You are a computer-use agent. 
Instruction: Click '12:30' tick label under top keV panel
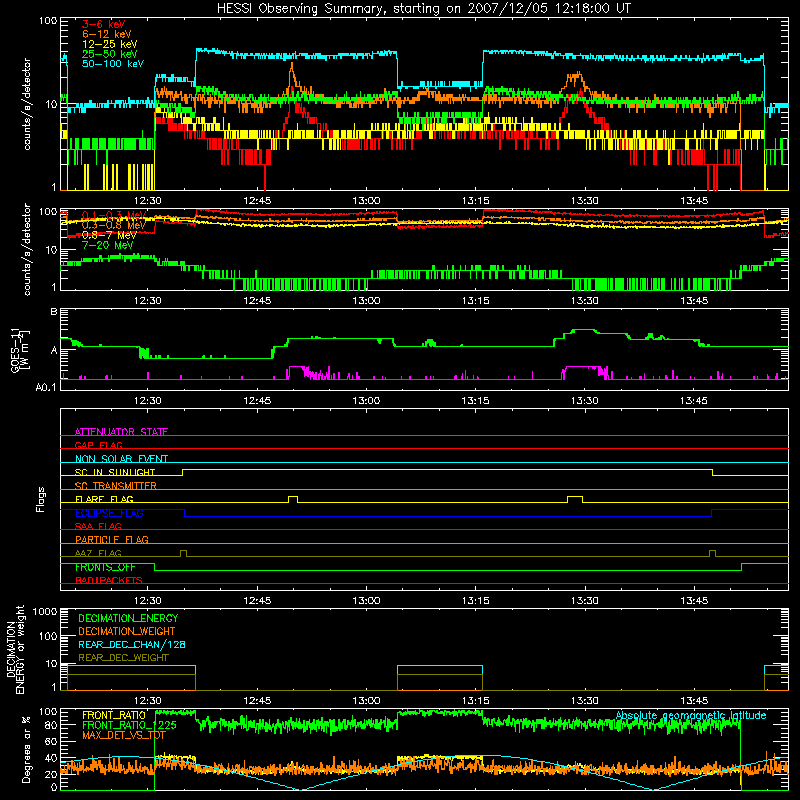[147, 201]
